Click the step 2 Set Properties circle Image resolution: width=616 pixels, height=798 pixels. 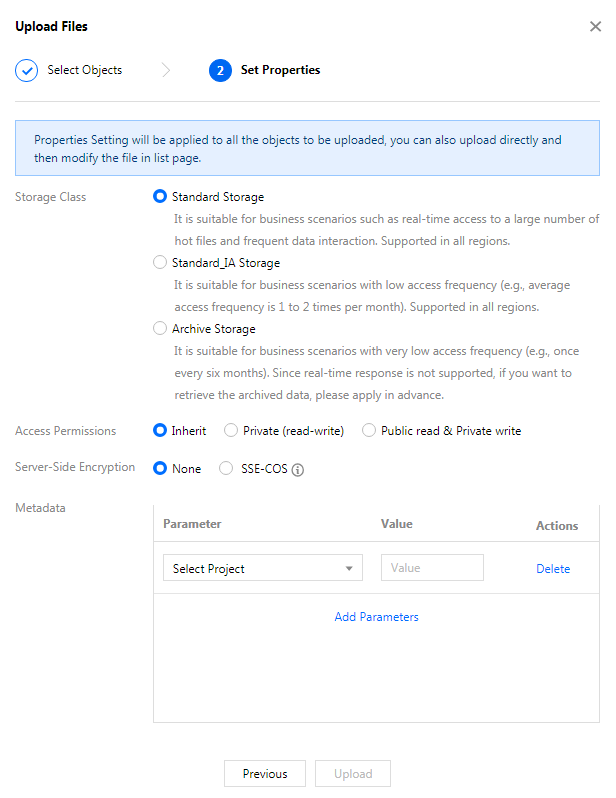(x=220, y=70)
